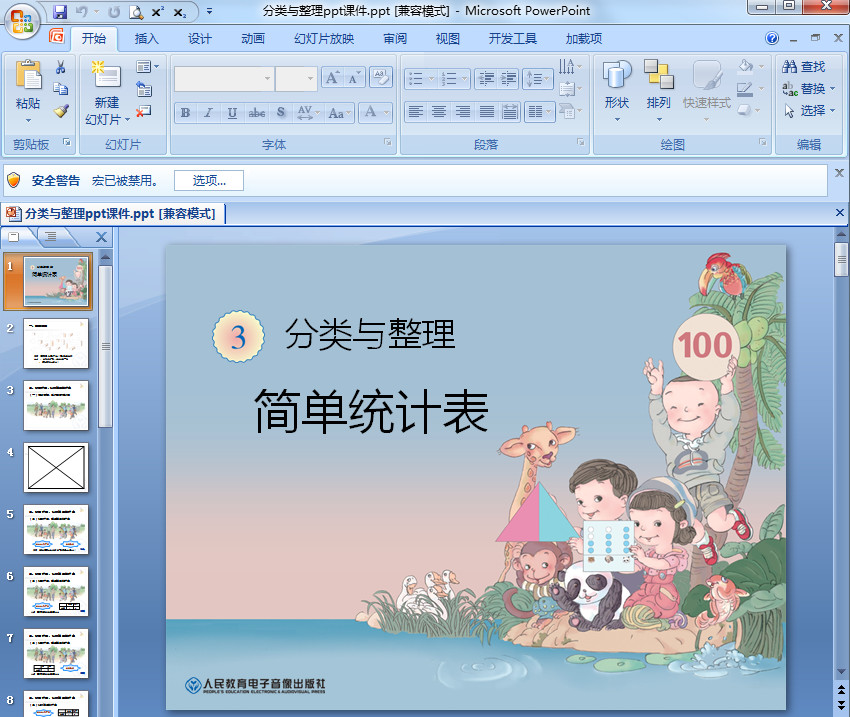Toggle Underline formatting
The width and height of the screenshot is (850, 717).
[x=232, y=113]
